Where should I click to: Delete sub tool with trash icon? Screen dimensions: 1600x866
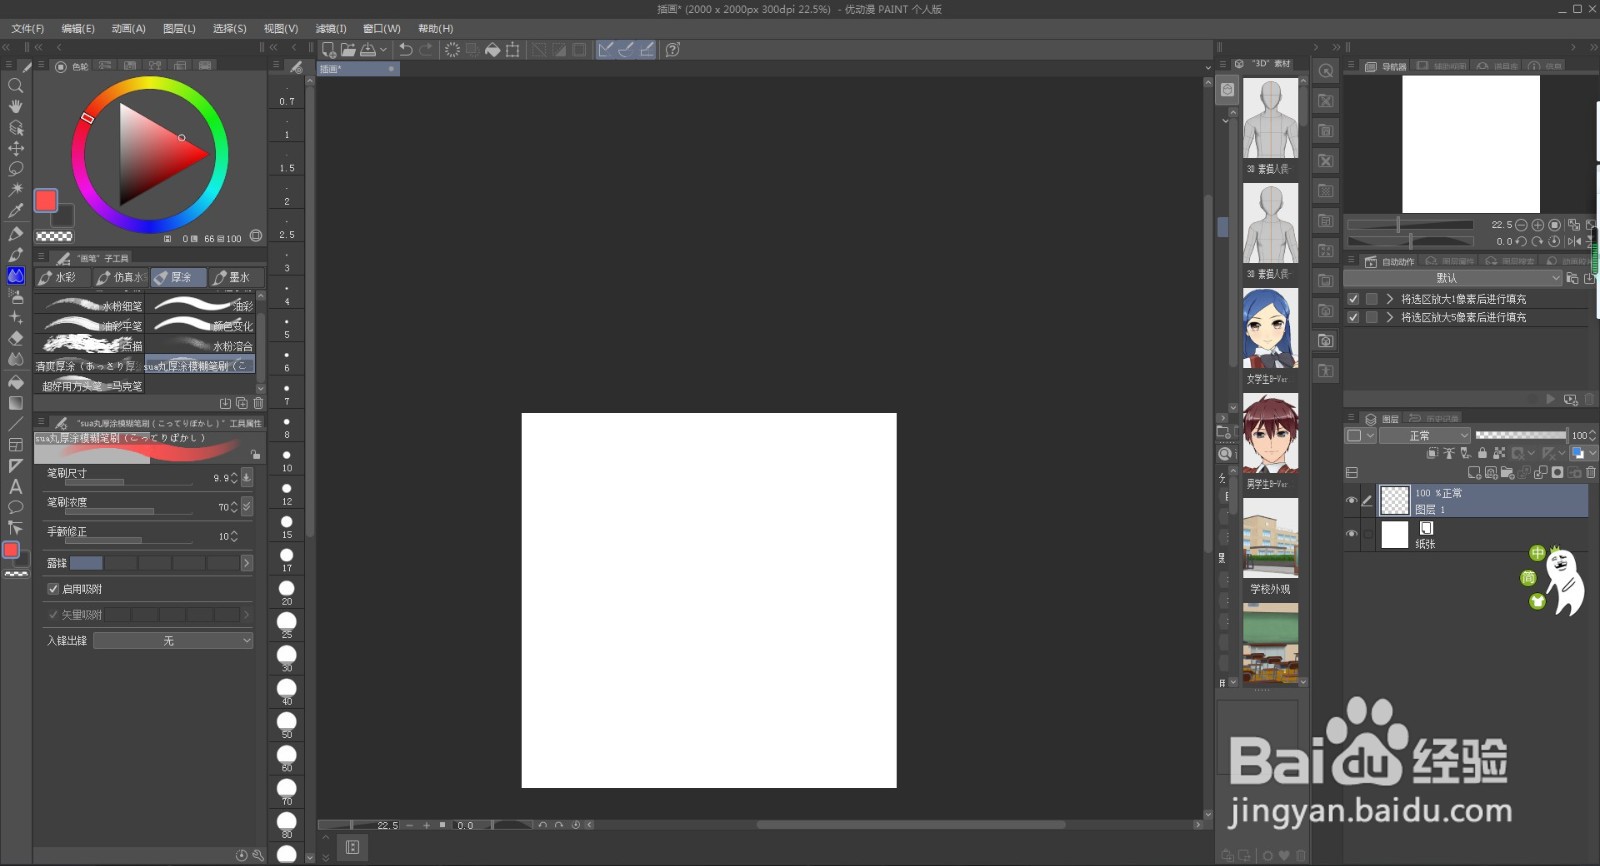click(x=258, y=403)
